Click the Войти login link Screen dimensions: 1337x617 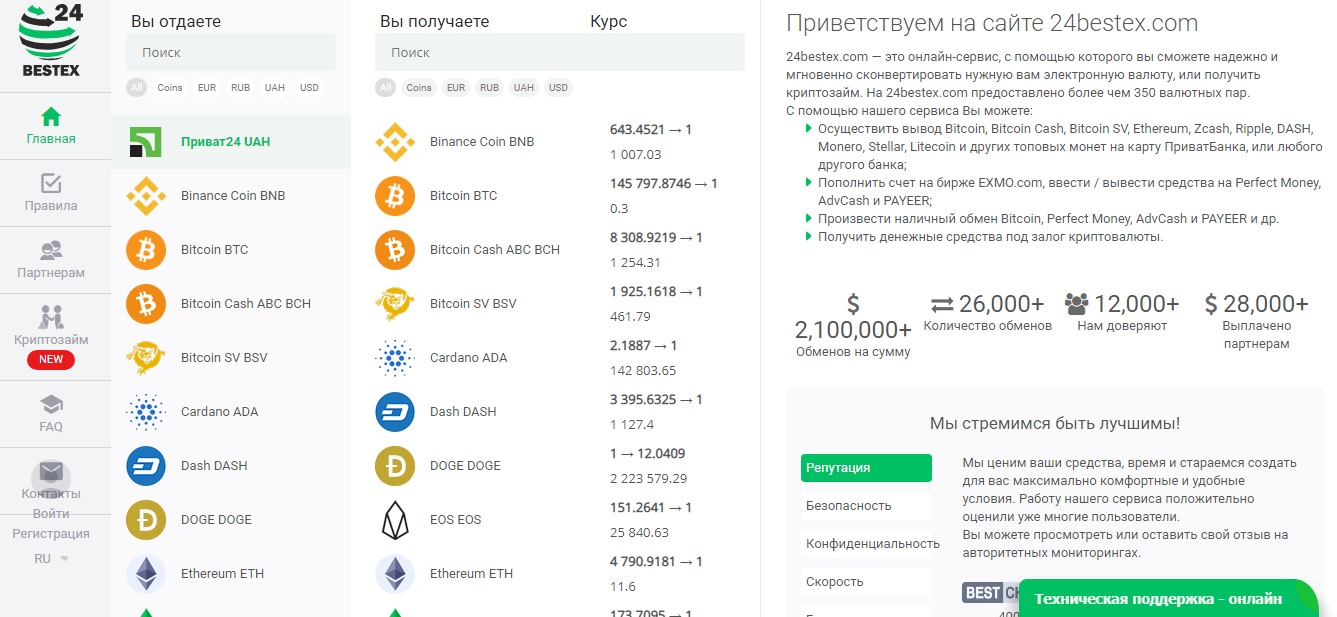(51, 514)
